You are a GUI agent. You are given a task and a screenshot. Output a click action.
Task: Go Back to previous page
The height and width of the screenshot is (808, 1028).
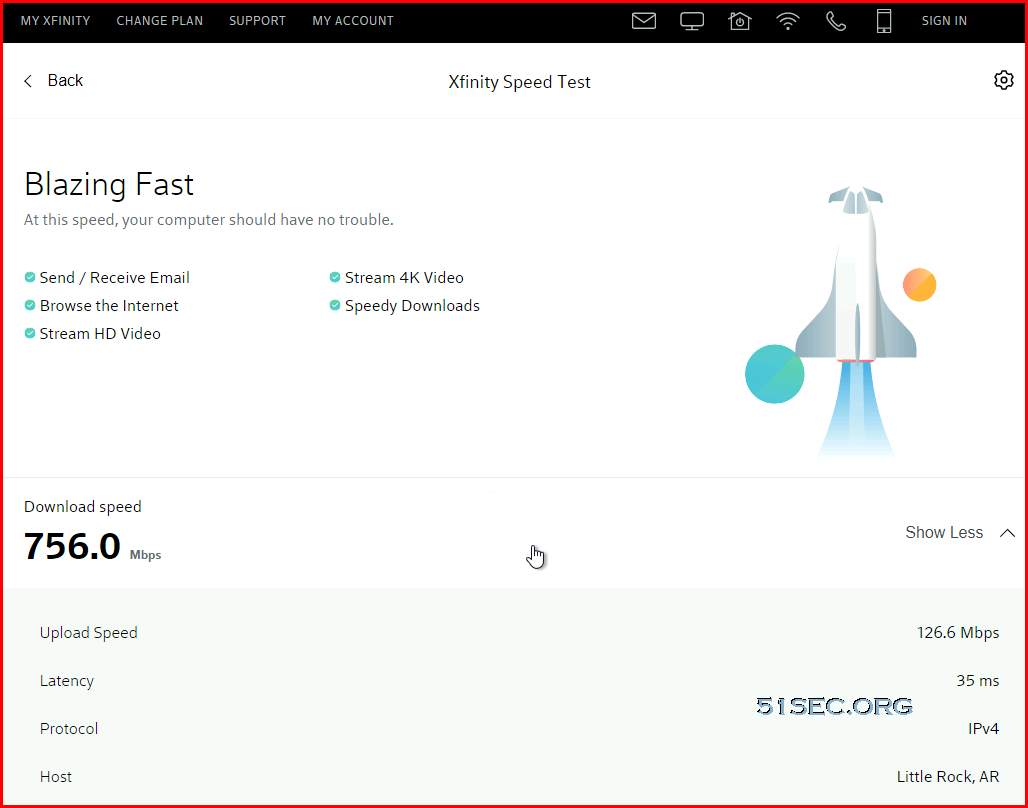tap(65, 81)
